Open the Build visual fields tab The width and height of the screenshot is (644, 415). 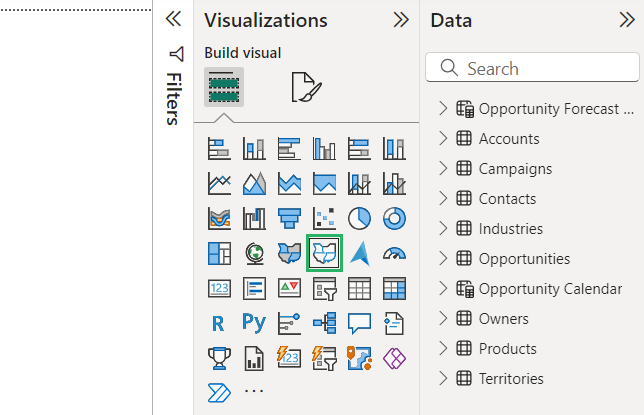coord(224,88)
